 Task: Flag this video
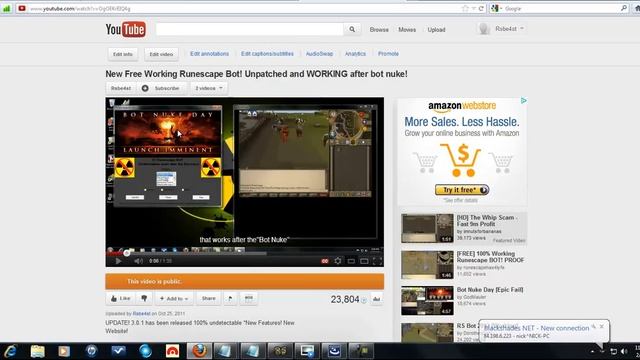pyautogui.click(x=230, y=298)
